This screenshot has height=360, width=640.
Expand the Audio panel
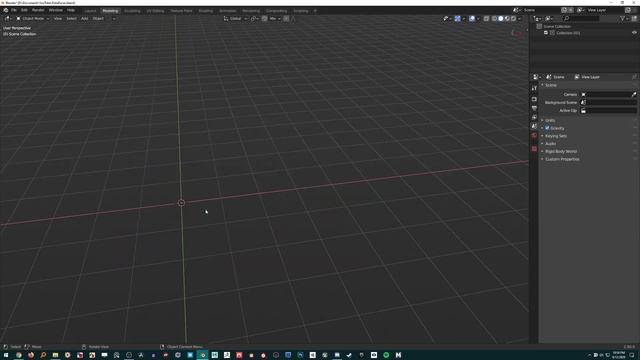click(550, 144)
